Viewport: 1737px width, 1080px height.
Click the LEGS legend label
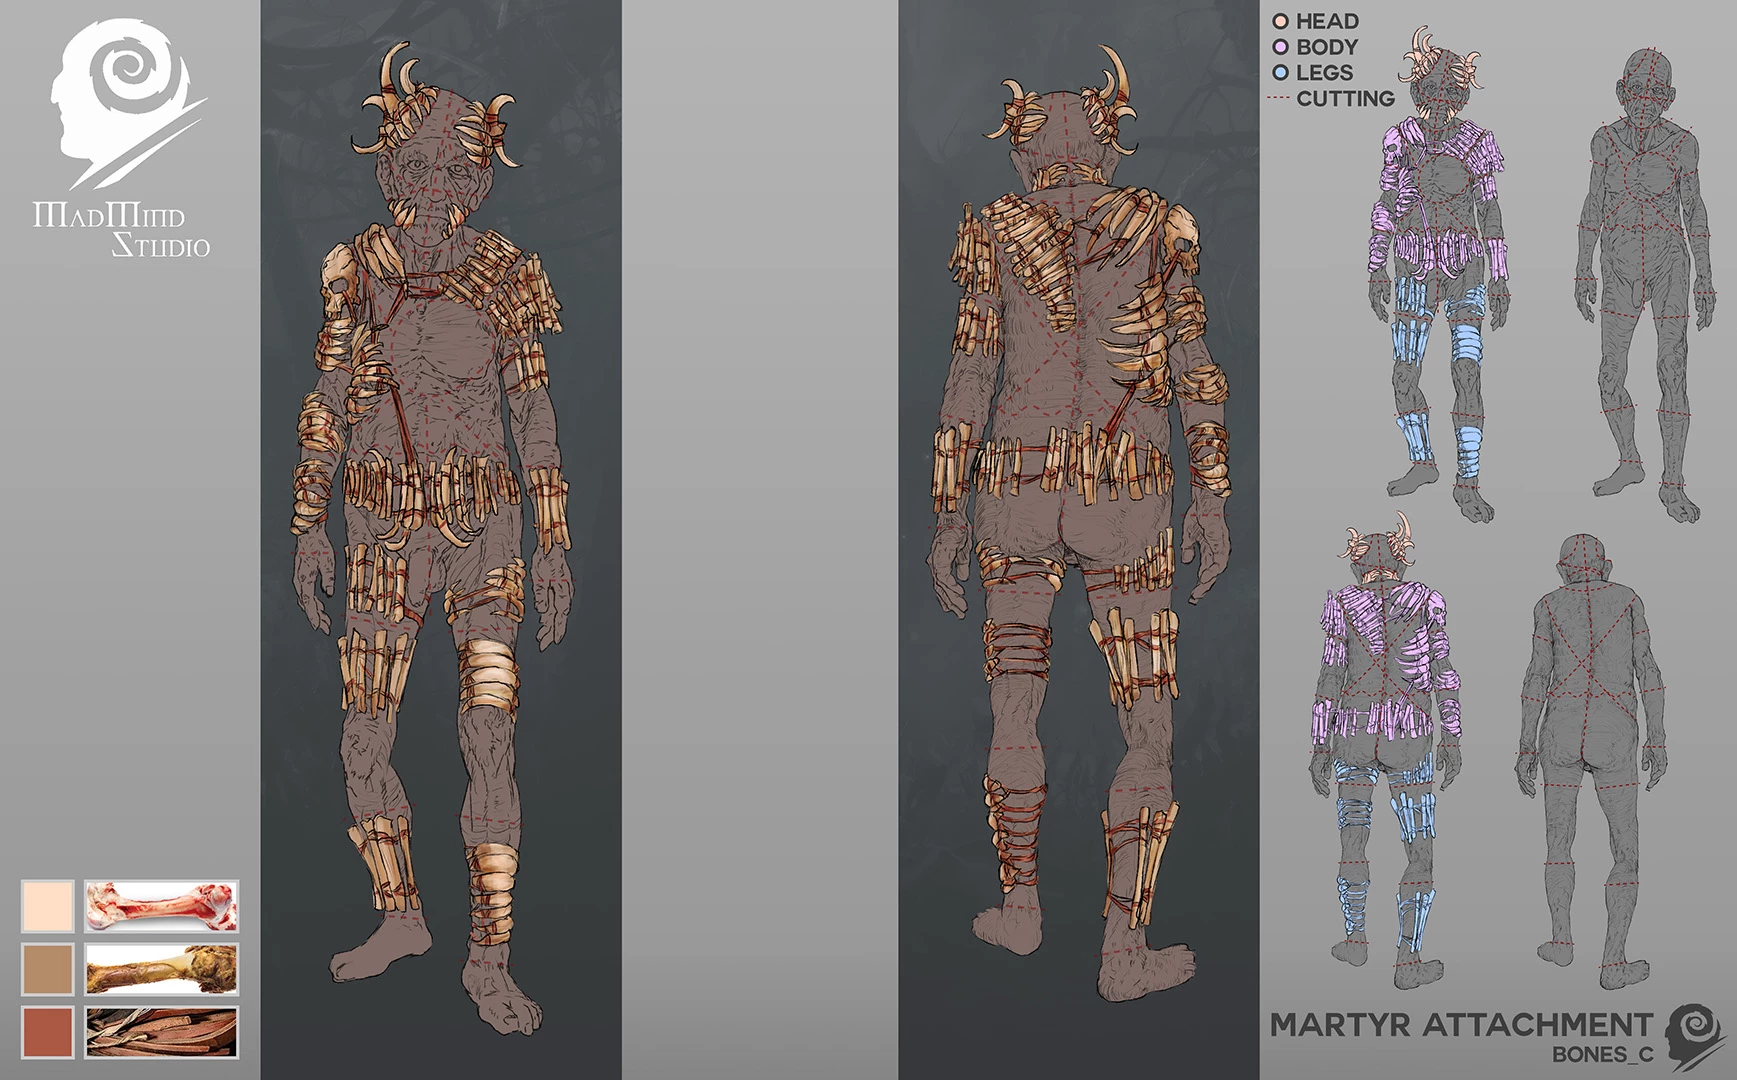(x=1324, y=73)
